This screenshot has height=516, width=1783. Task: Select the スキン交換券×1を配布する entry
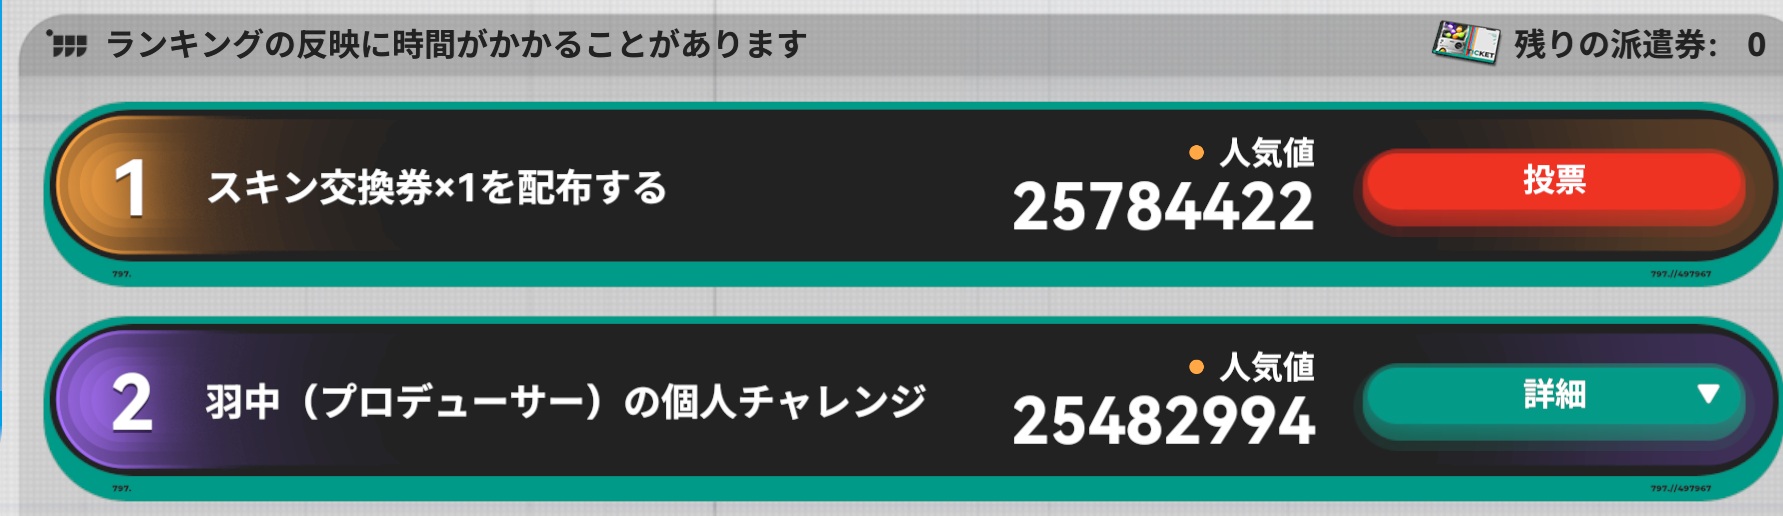pyautogui.click(x=436, y=188)
